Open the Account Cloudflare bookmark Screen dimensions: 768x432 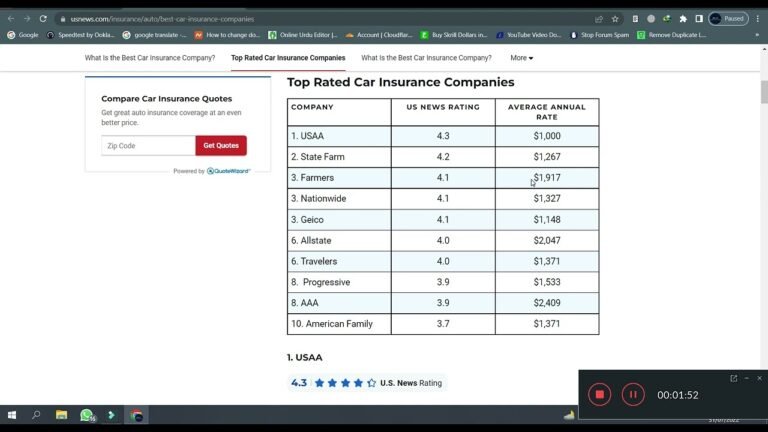coord(379,35)
